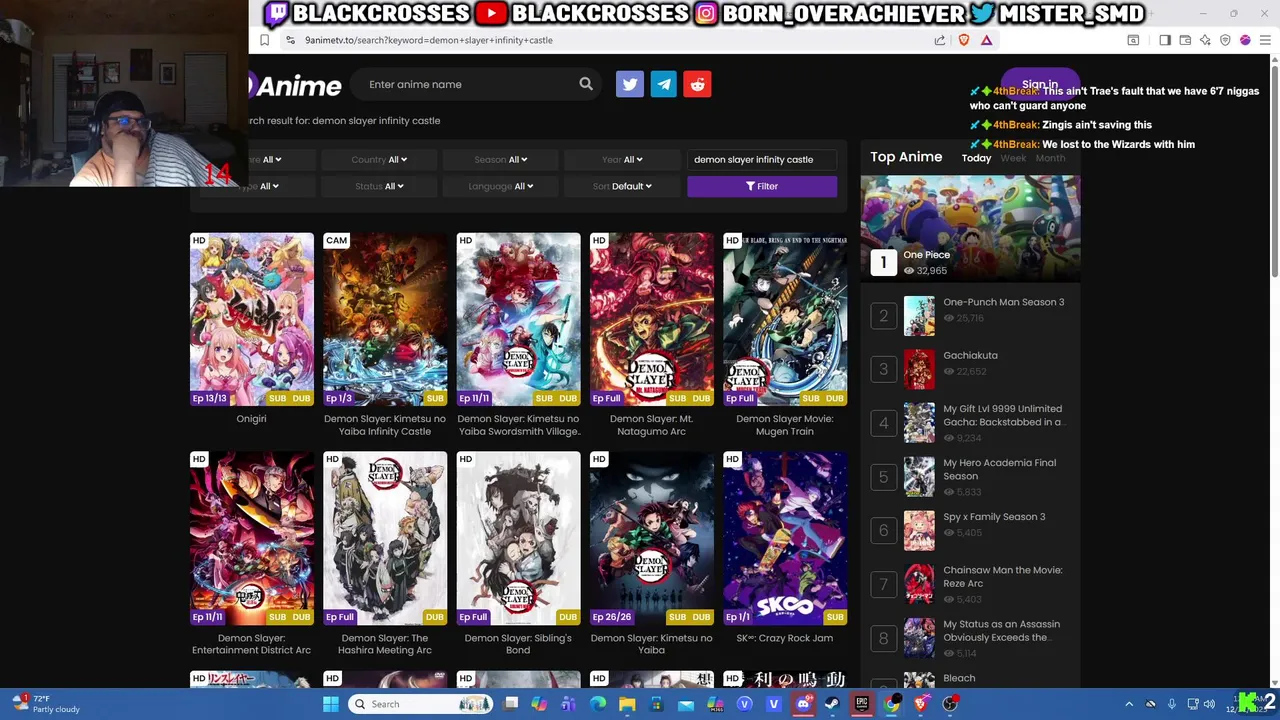Open the weather widget showing 72°F
The height and width of the screenshot is (720, 1280).
coord(45,704)
